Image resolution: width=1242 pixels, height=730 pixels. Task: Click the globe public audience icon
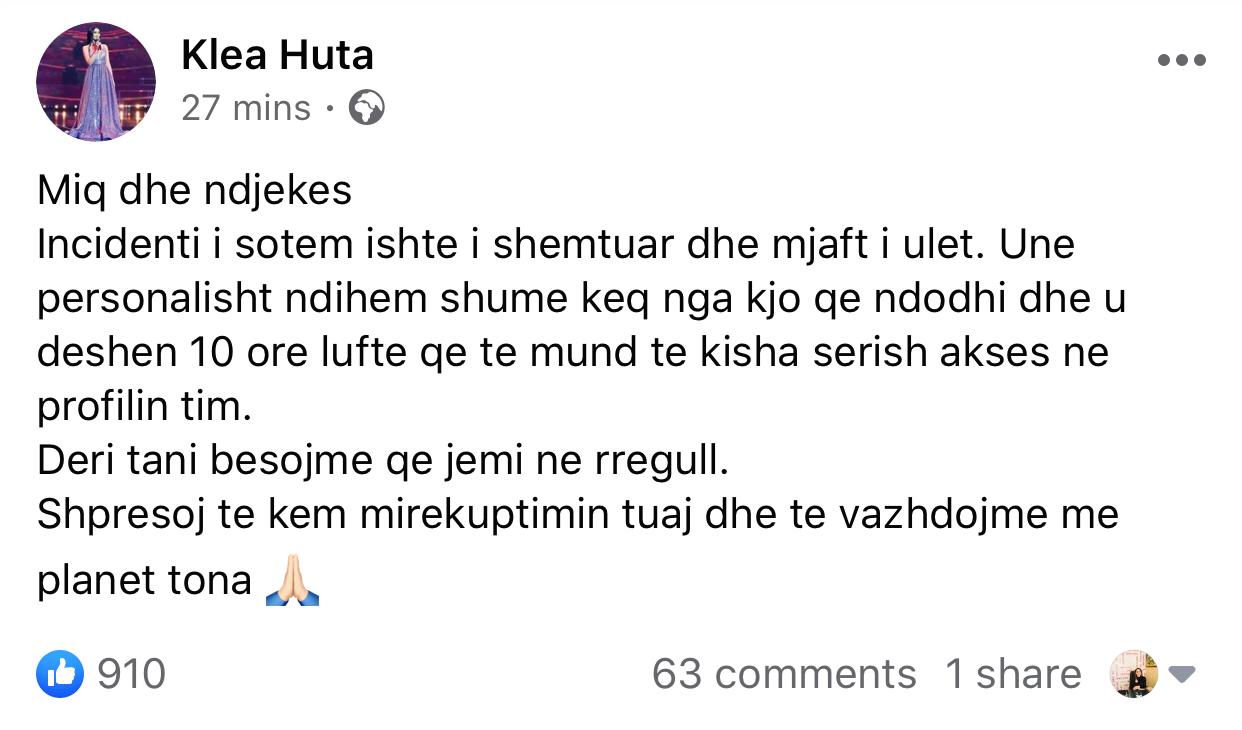point(366,108)
